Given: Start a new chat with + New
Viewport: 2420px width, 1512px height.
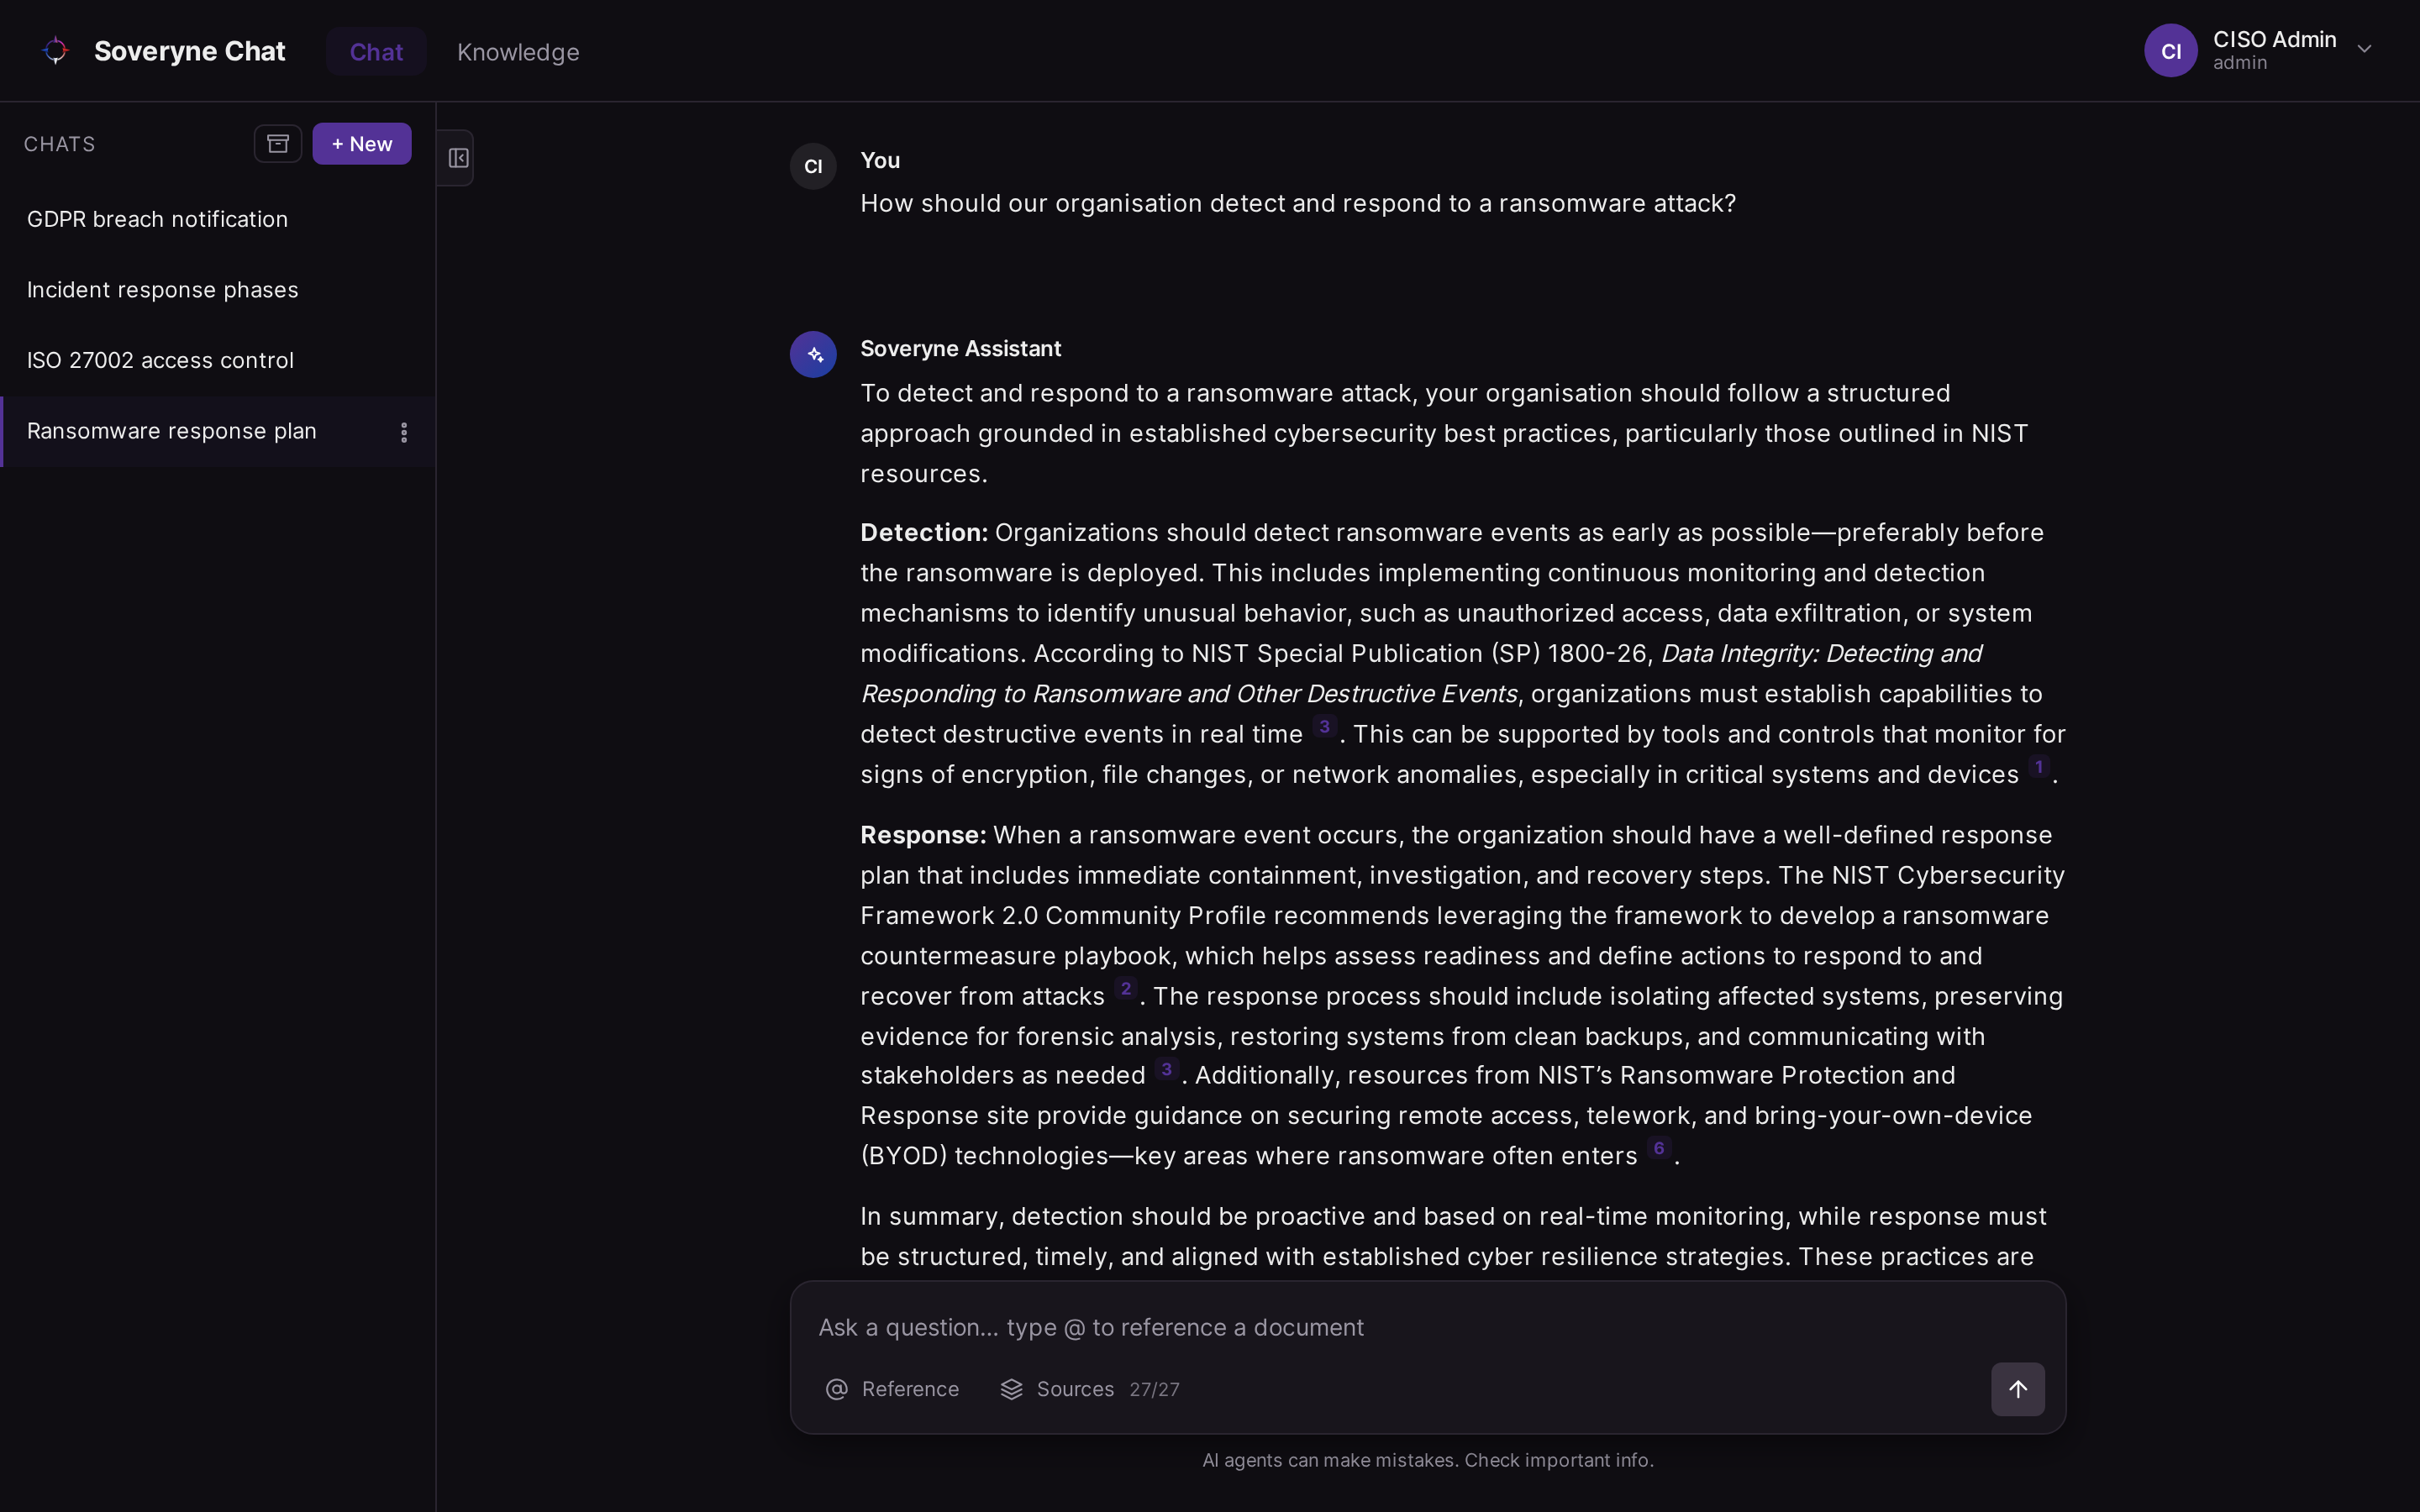Looking at the screenshot, I should [362, 144].
